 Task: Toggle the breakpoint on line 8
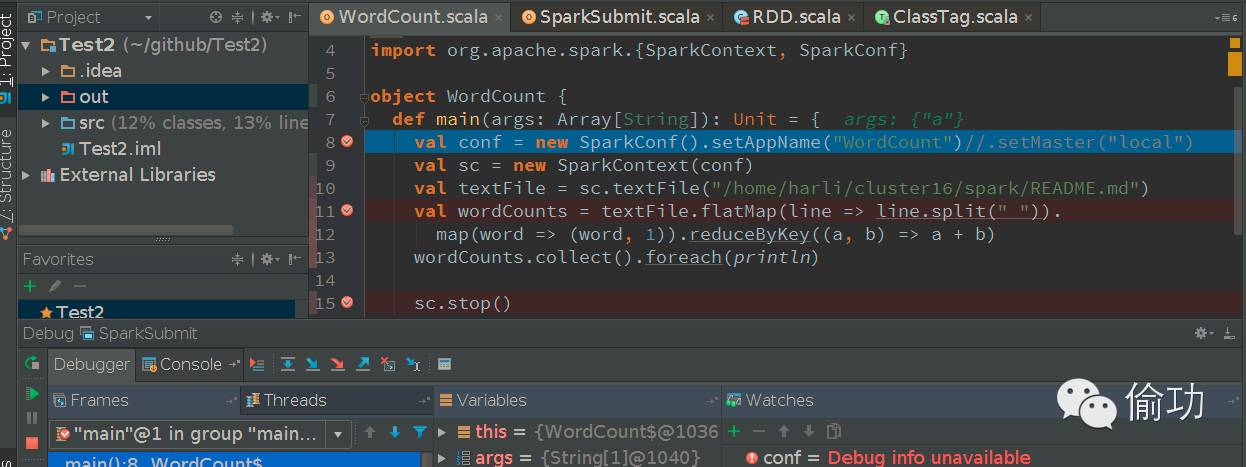coord(347,141)
